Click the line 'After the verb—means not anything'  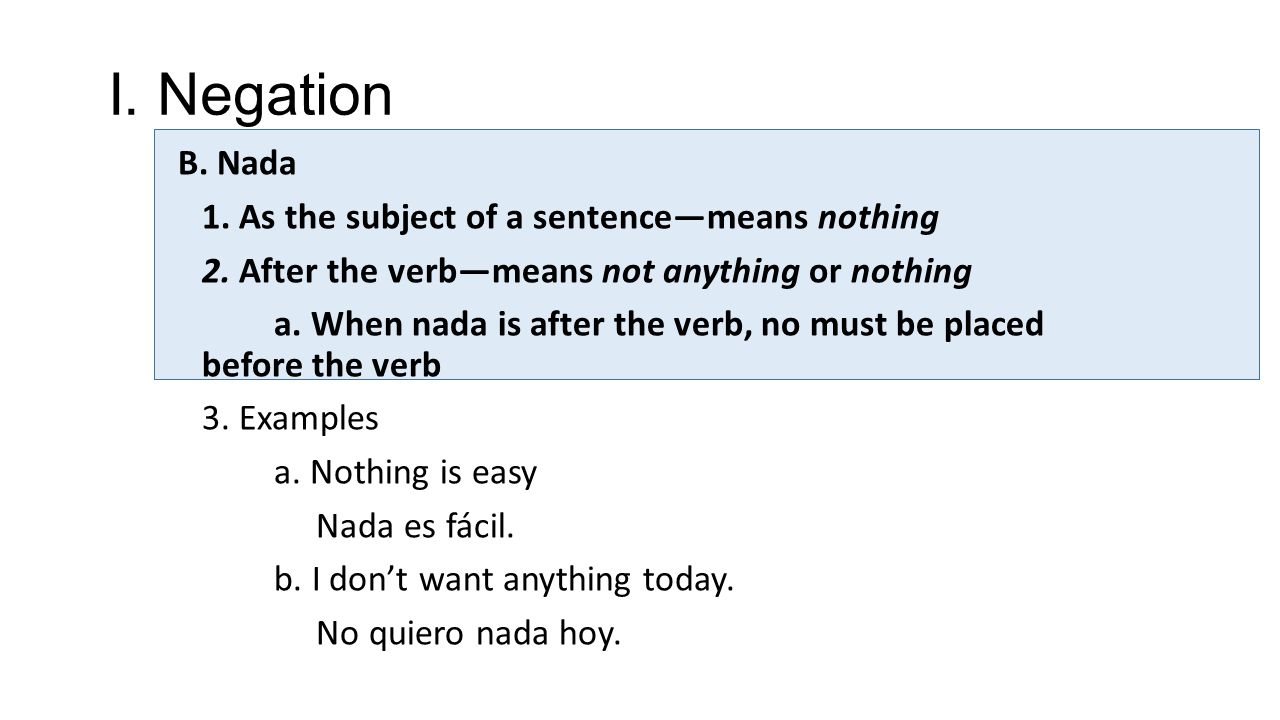point(587,272)
